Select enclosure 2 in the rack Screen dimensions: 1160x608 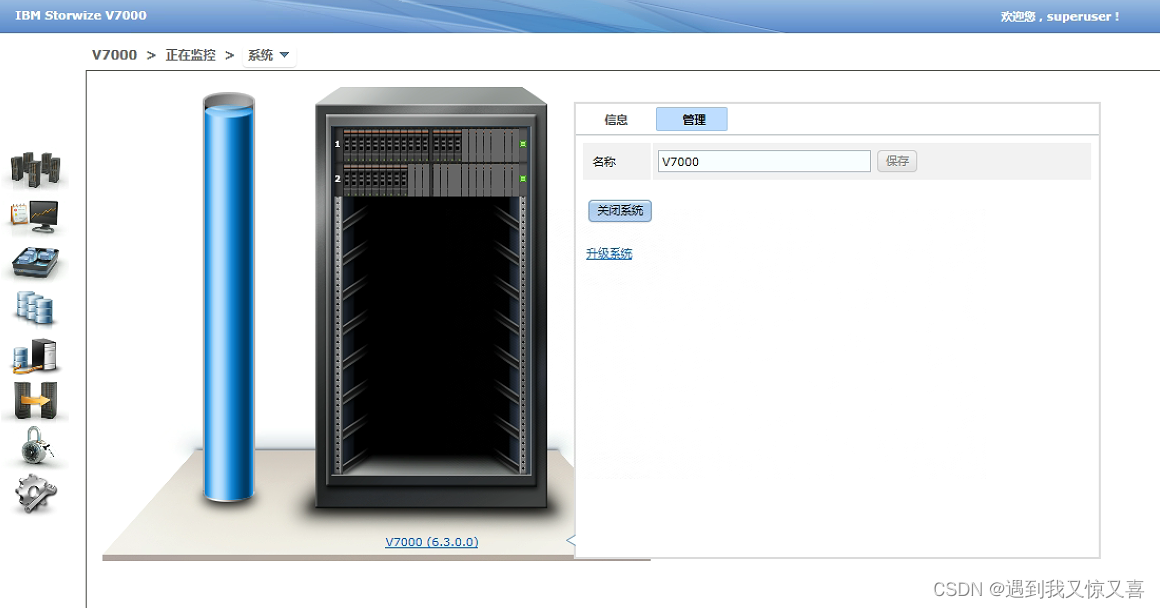click(430, 180)
